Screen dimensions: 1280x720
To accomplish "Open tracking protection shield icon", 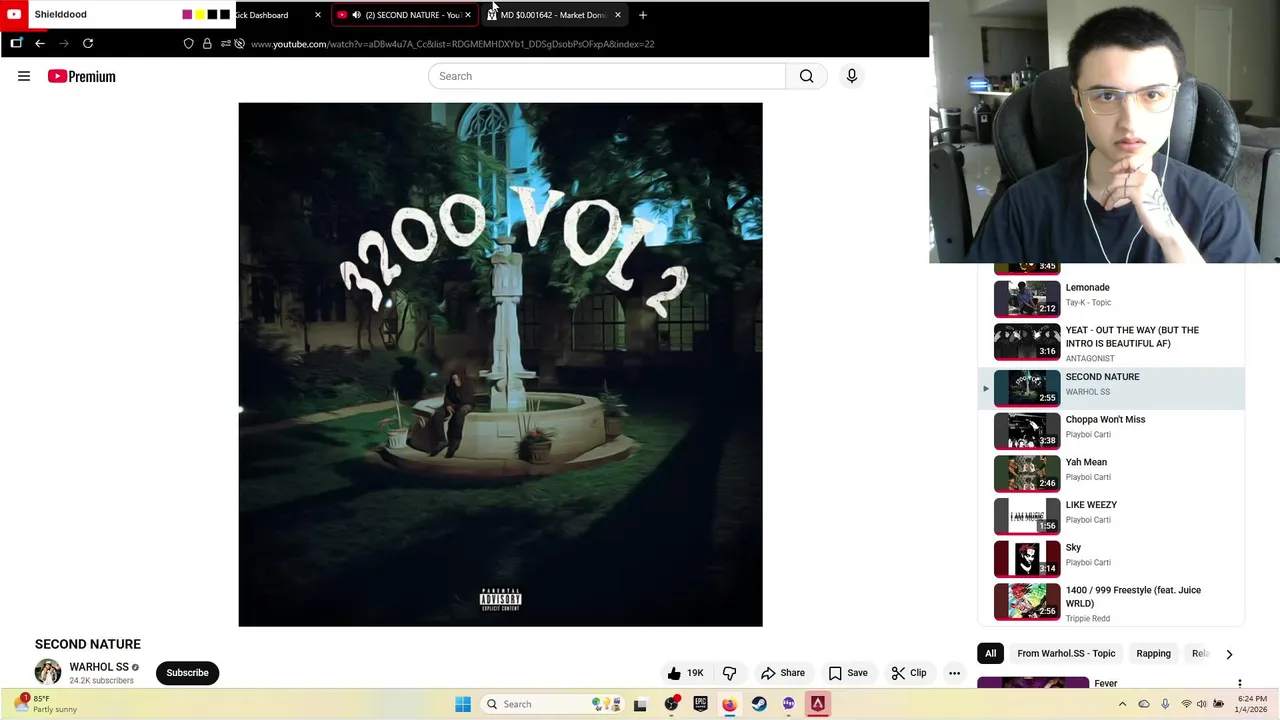I will click(x=188, y=44).
